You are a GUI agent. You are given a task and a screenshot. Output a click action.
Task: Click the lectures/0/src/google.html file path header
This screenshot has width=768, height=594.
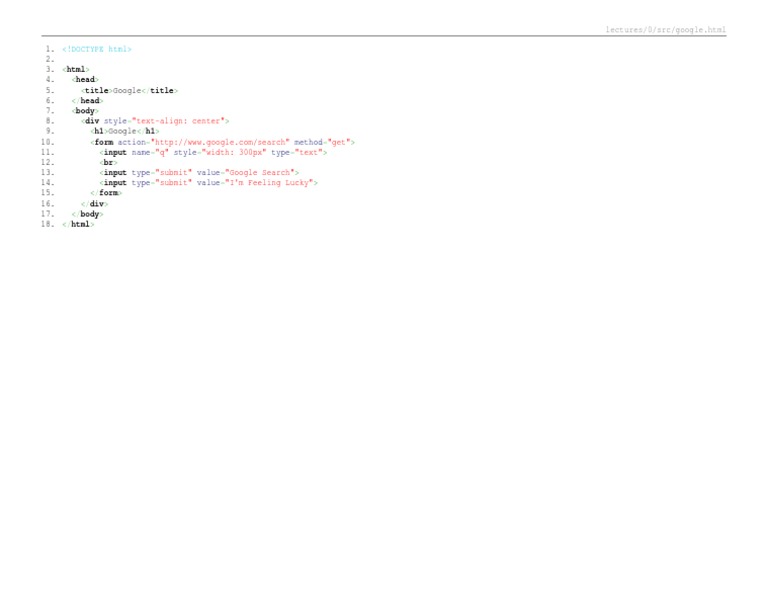(x=665, y=30)
